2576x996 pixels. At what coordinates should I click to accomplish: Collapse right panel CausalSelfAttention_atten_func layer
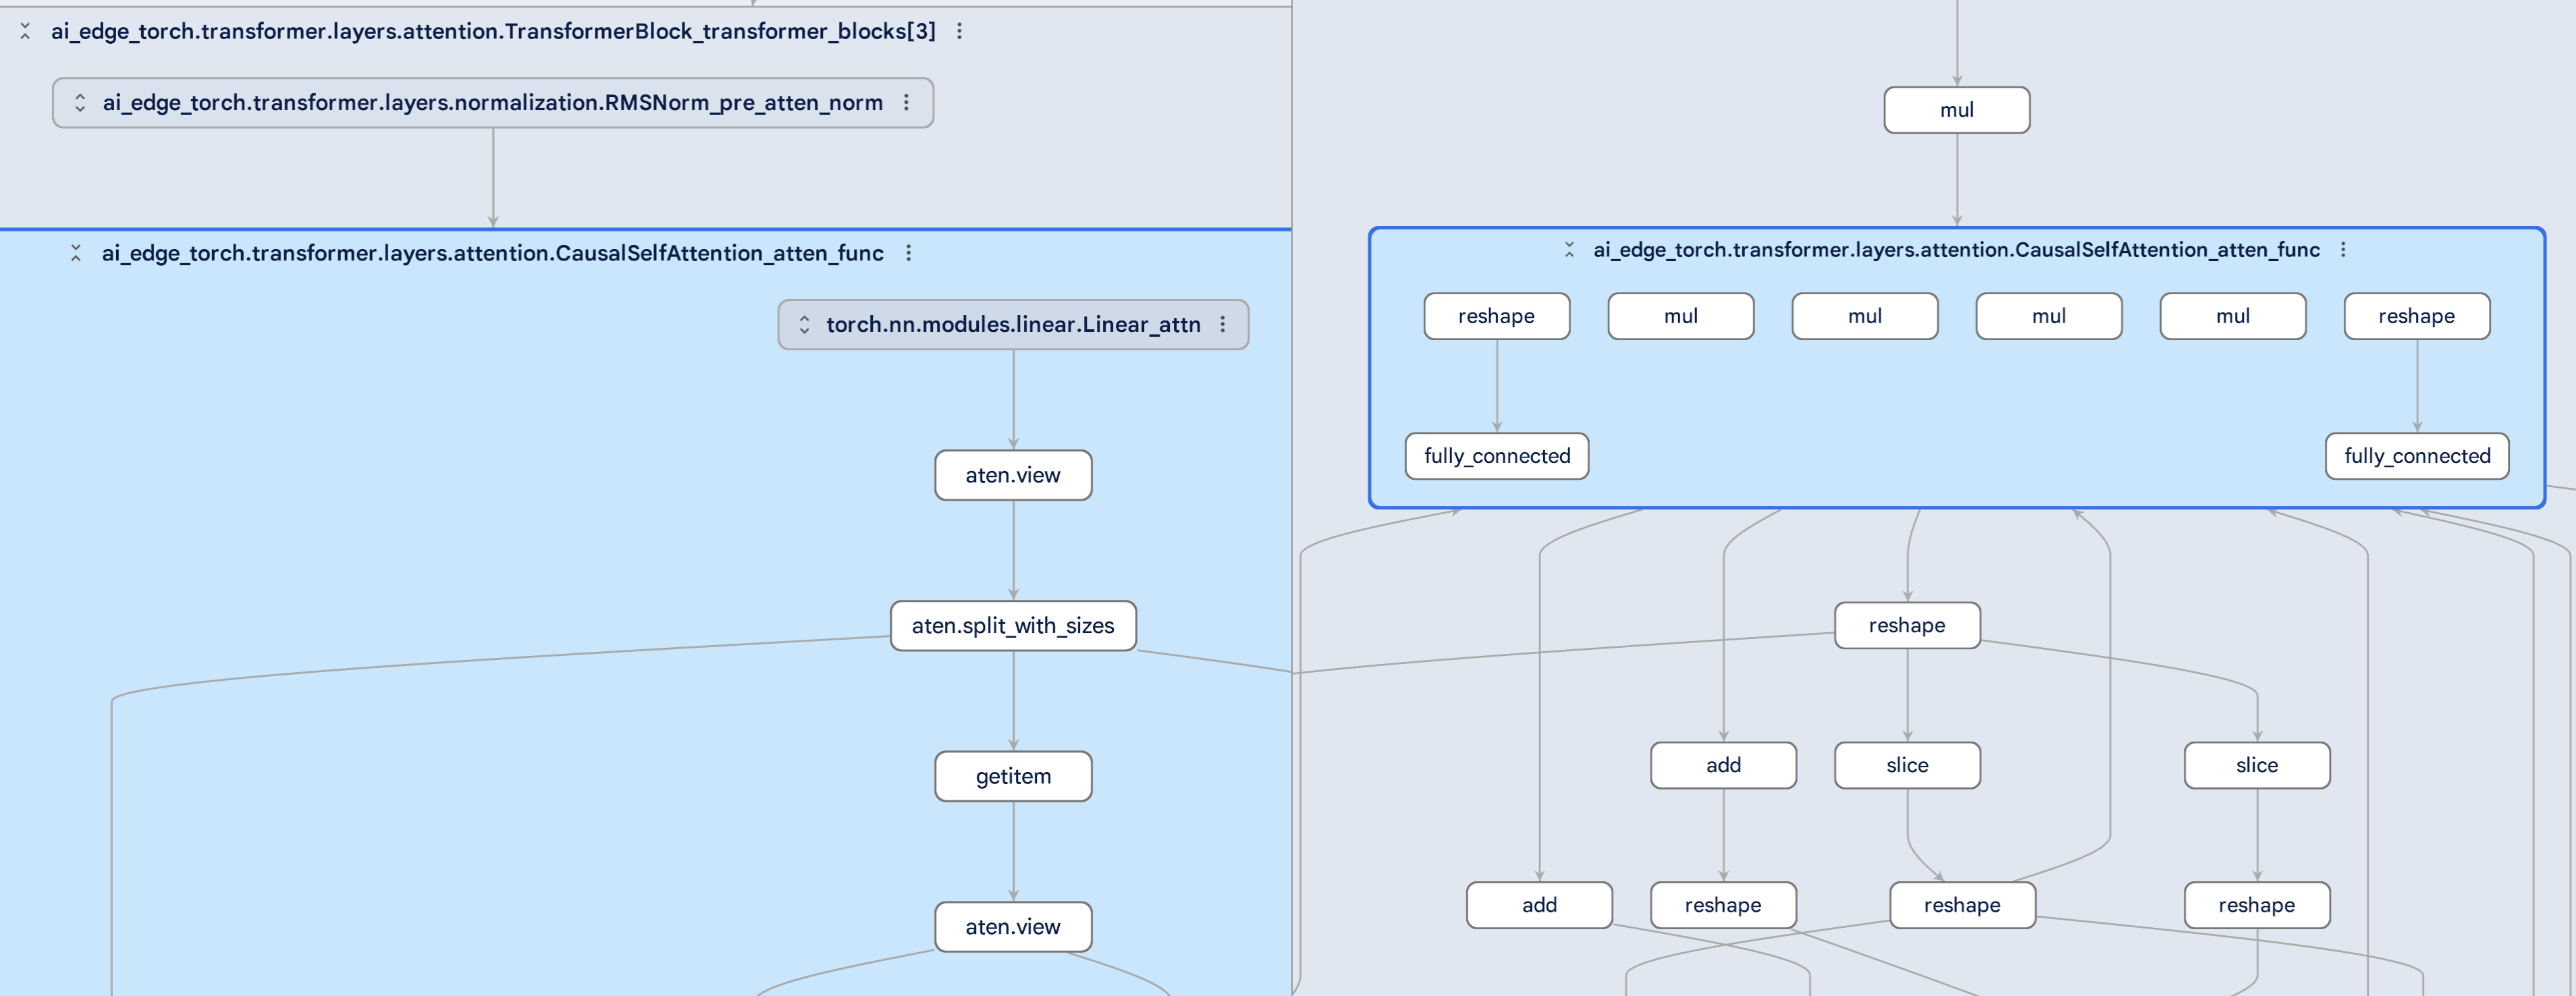coord(1569,250)
